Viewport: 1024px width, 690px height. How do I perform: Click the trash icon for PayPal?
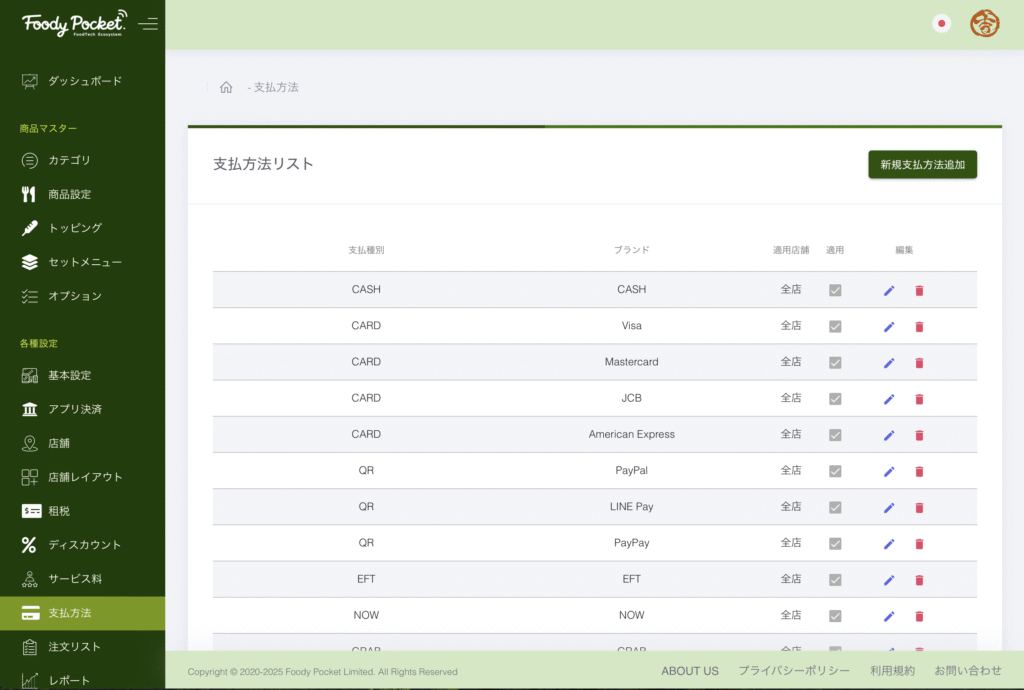[x=919, y=471]
